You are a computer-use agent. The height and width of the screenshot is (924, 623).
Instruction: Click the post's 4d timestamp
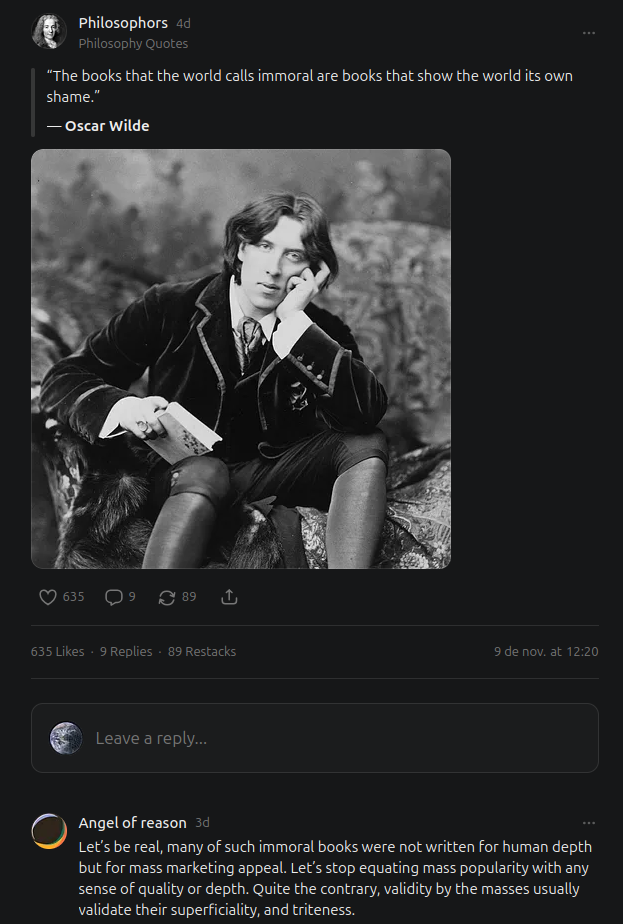[183, 23]
